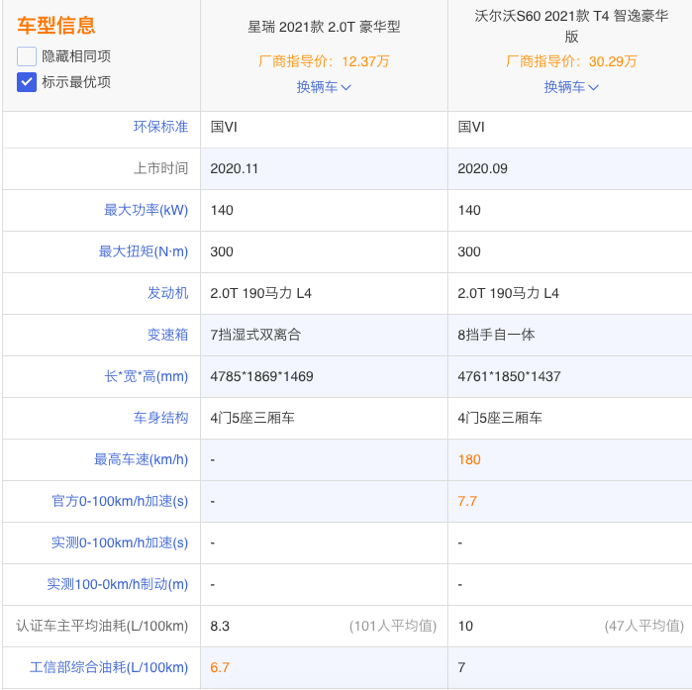Open the 变速箱 parameter link
Screen dimensions: 692x690
168,334
